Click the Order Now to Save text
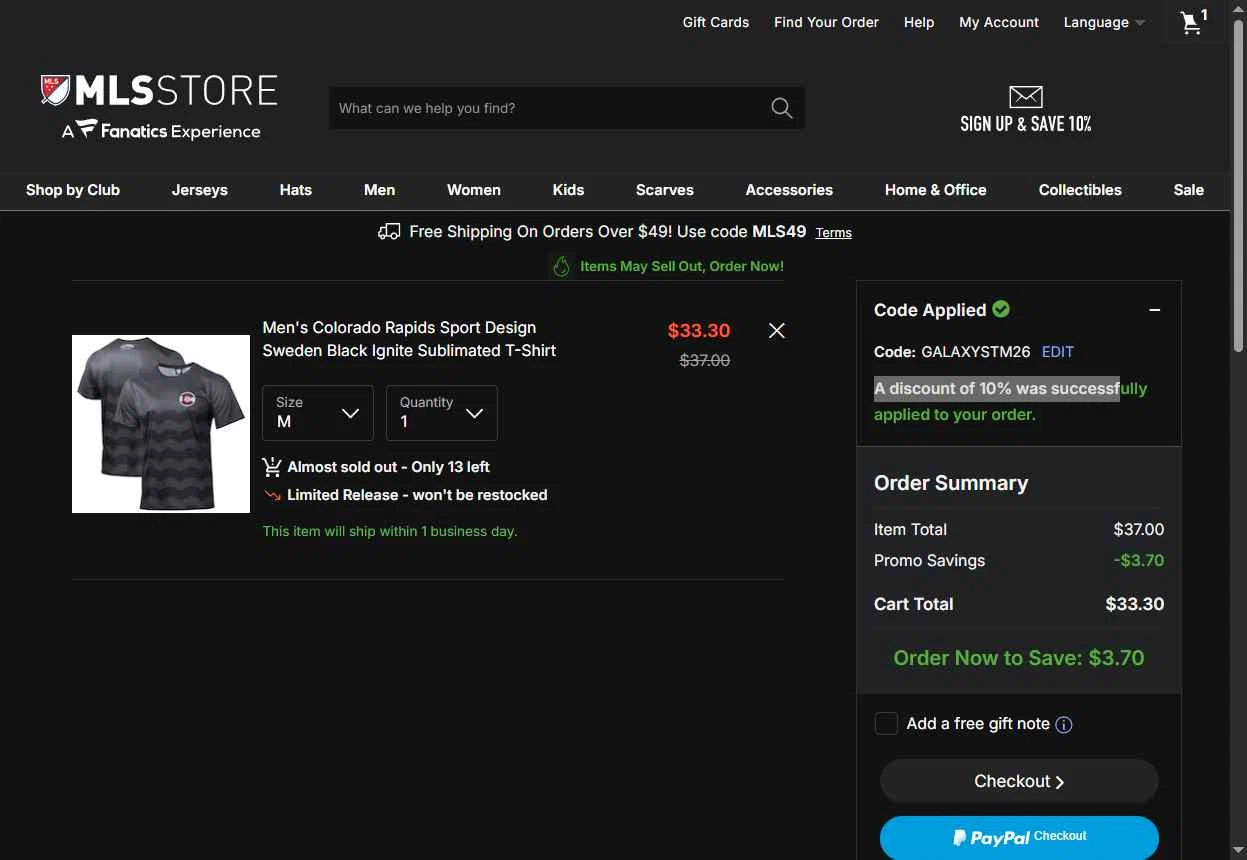 coord(1019,658)
